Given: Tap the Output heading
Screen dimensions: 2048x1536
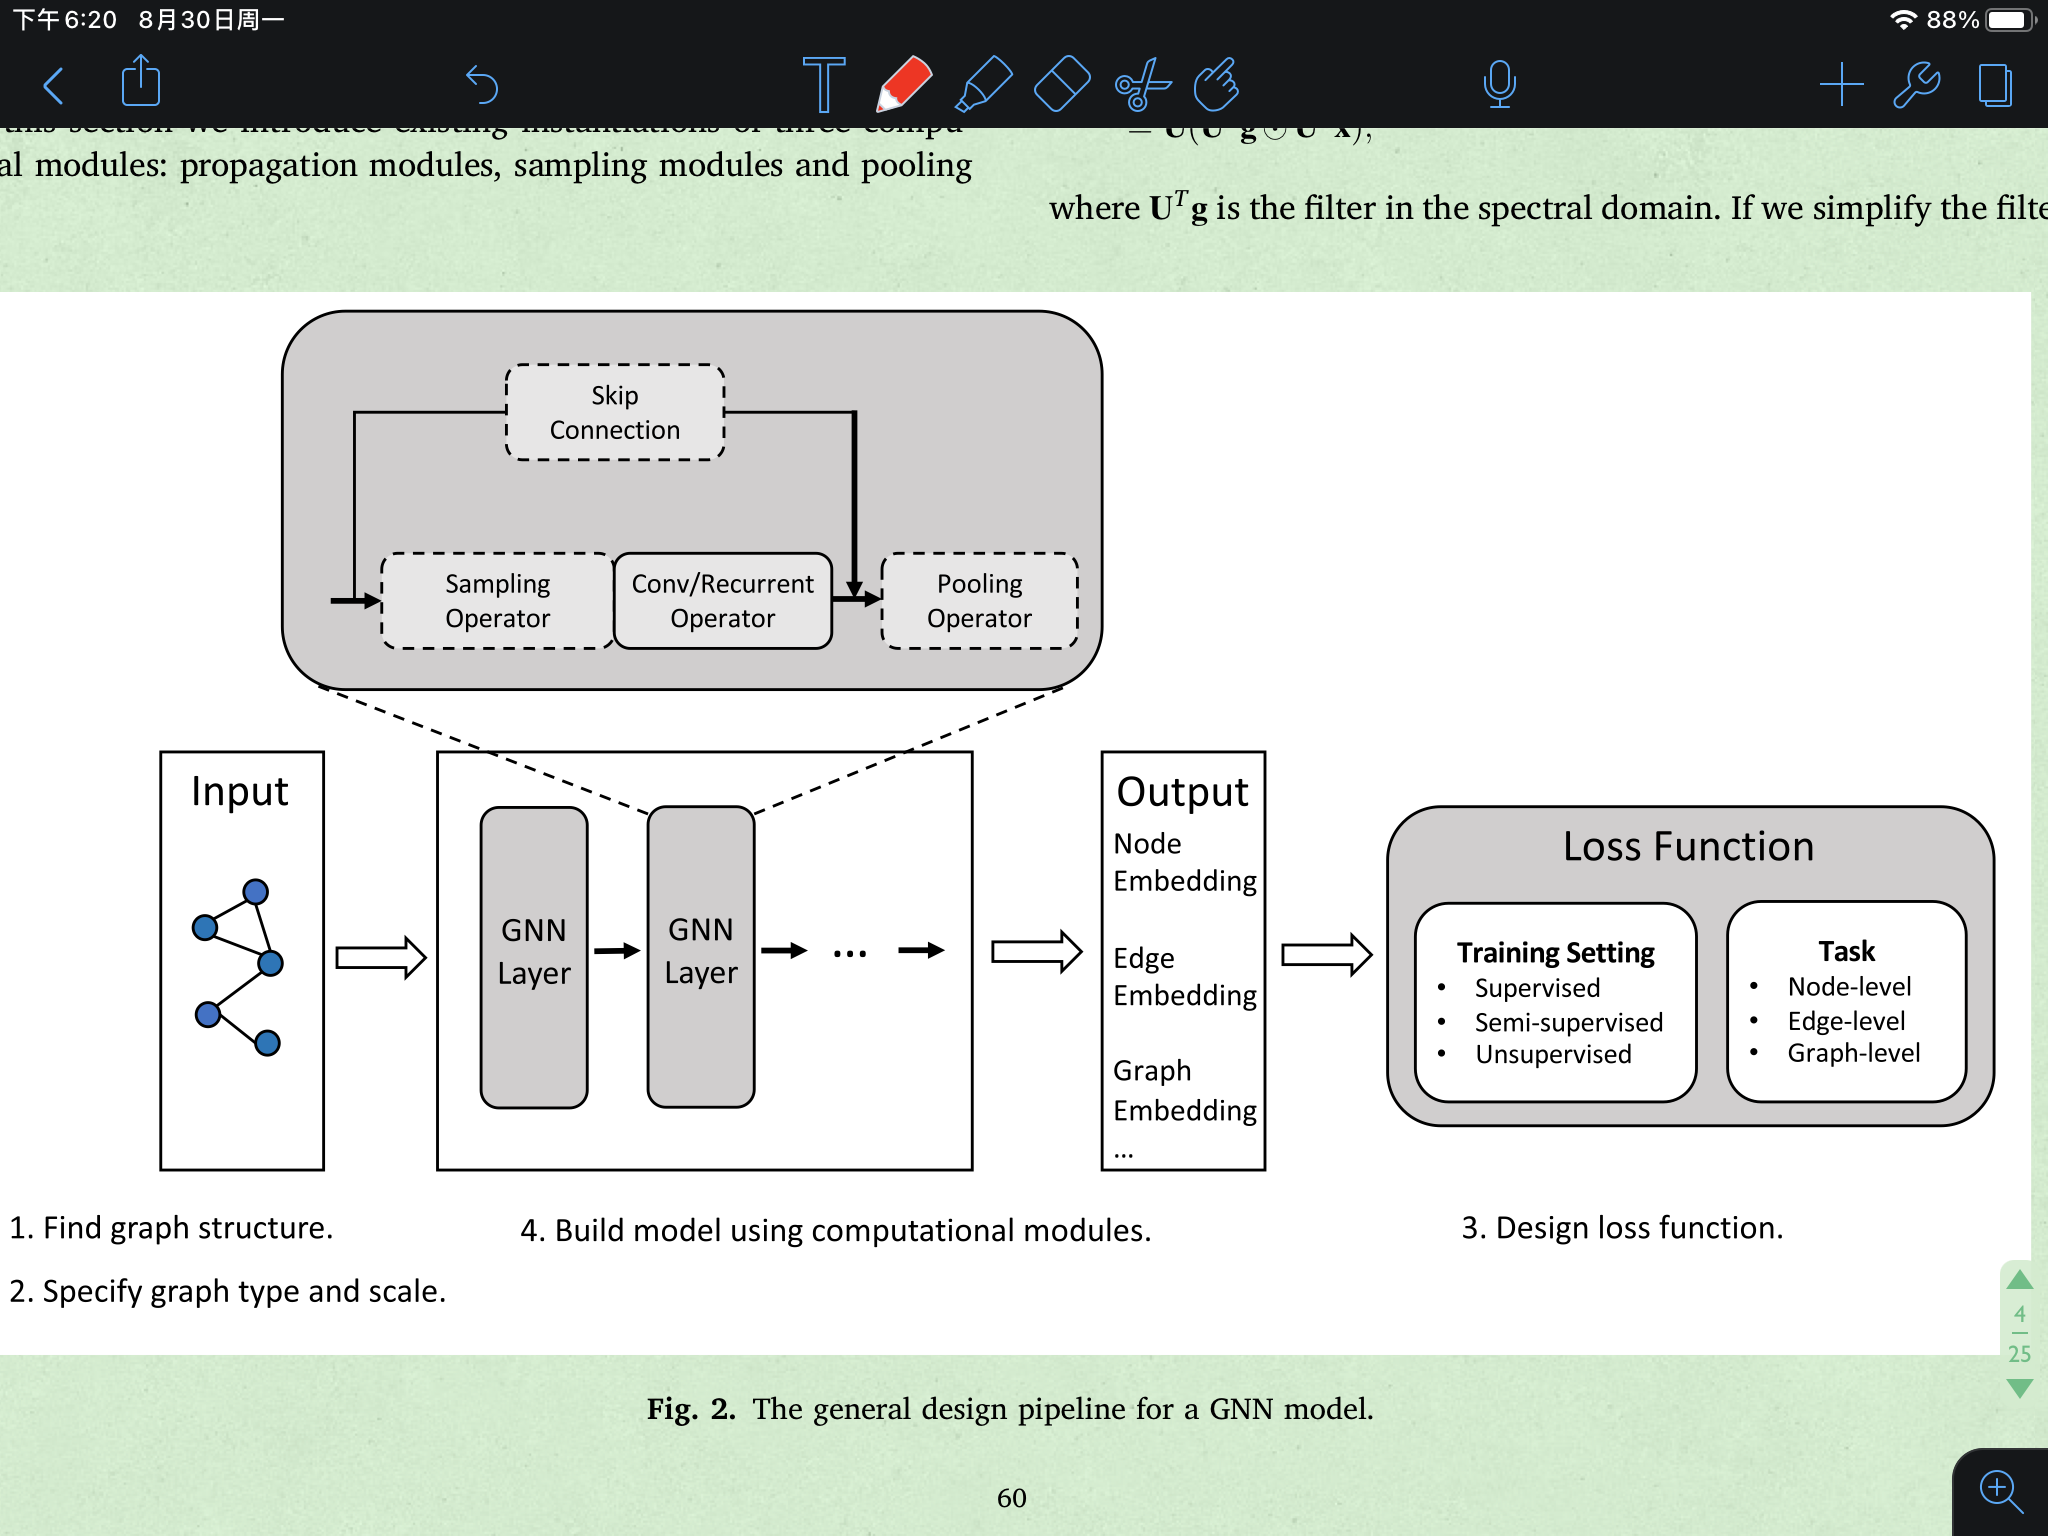Looking at the screenshot, I should tap(1182, 792).
